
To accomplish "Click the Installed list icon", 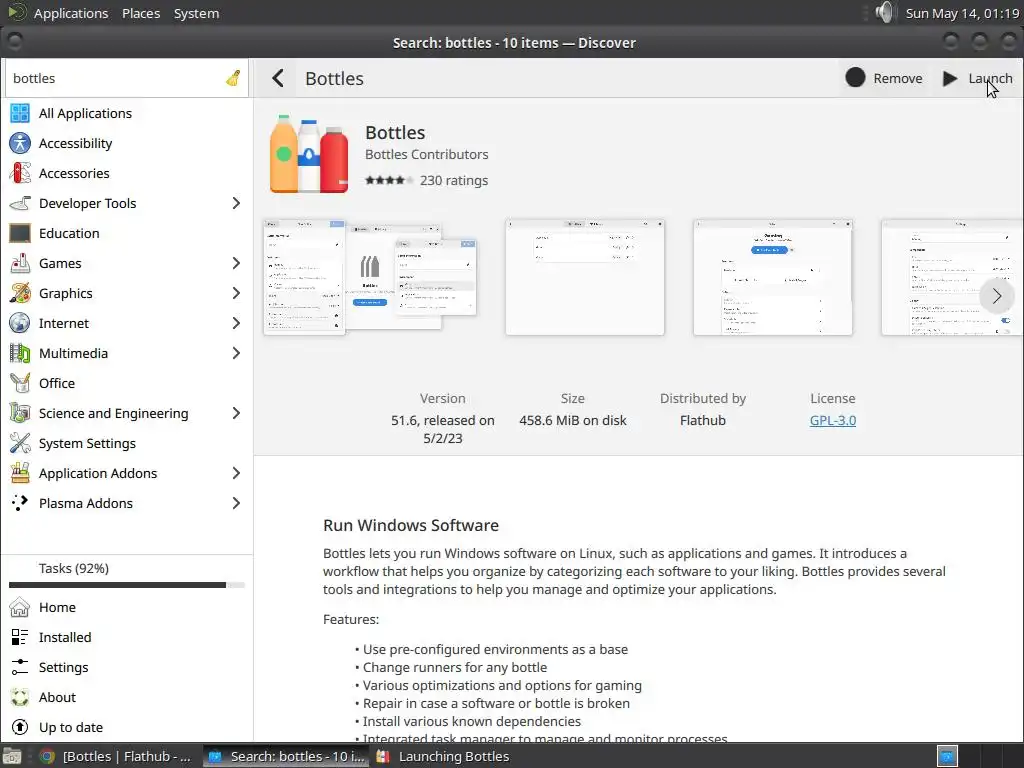I will 20,637.
